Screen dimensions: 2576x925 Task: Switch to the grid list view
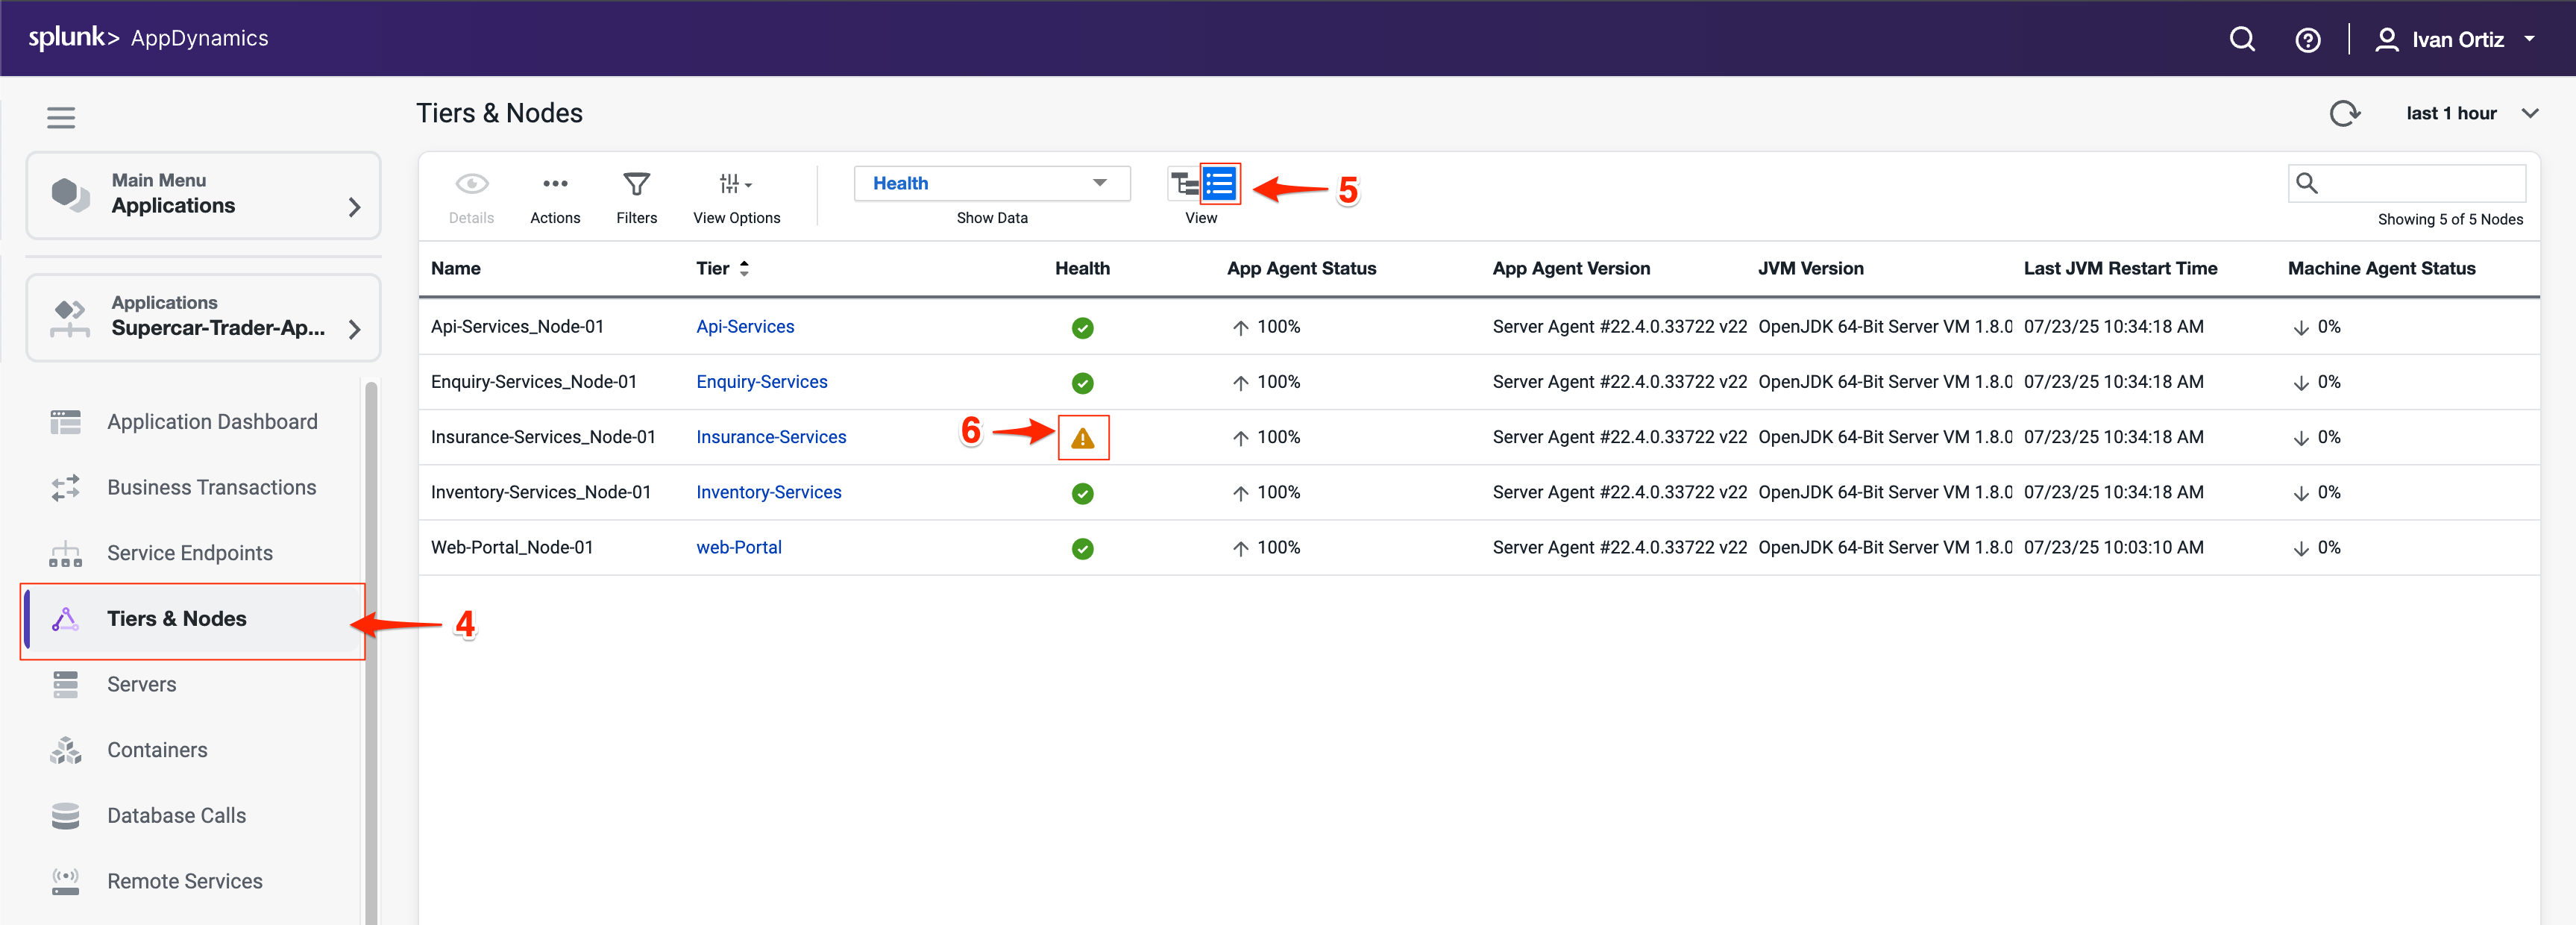coord(1220,184)
